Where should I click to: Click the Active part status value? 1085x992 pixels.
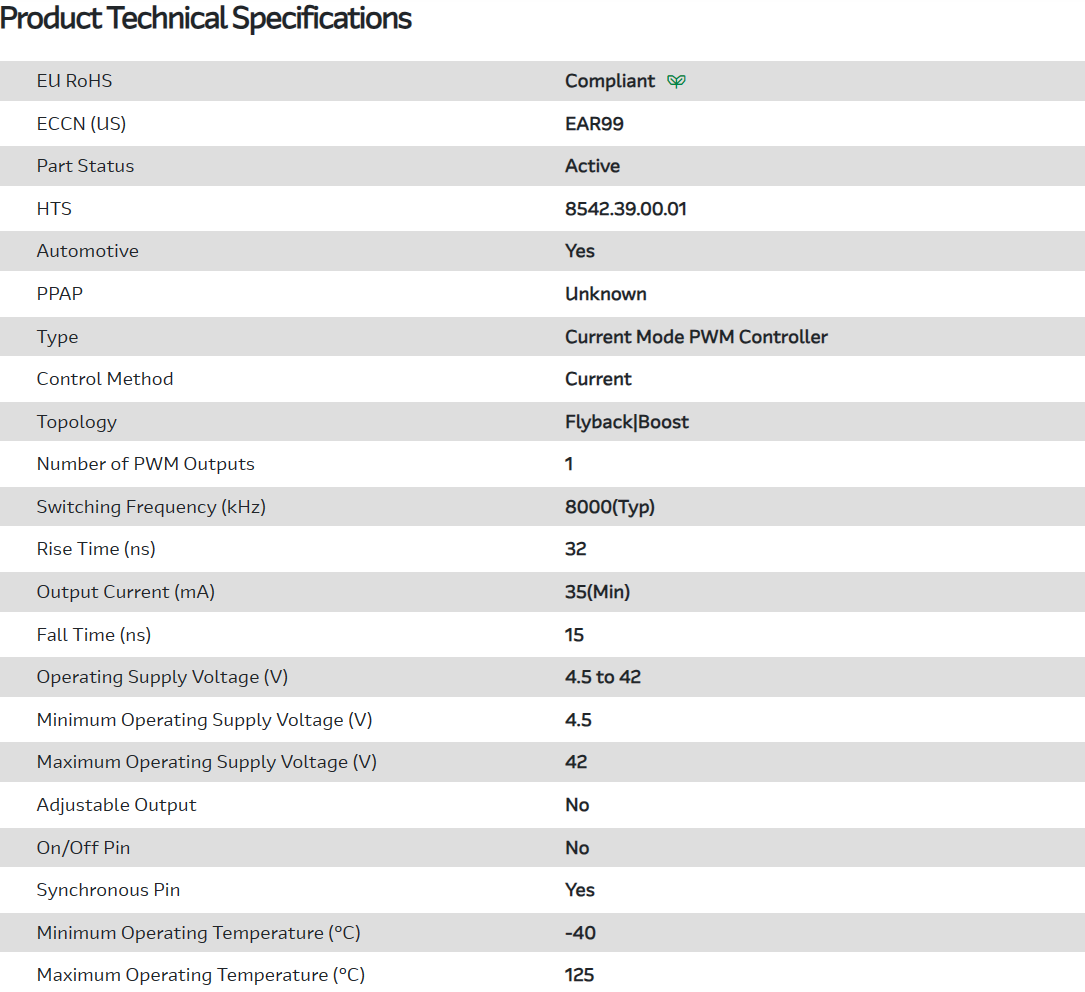[592, 166]
